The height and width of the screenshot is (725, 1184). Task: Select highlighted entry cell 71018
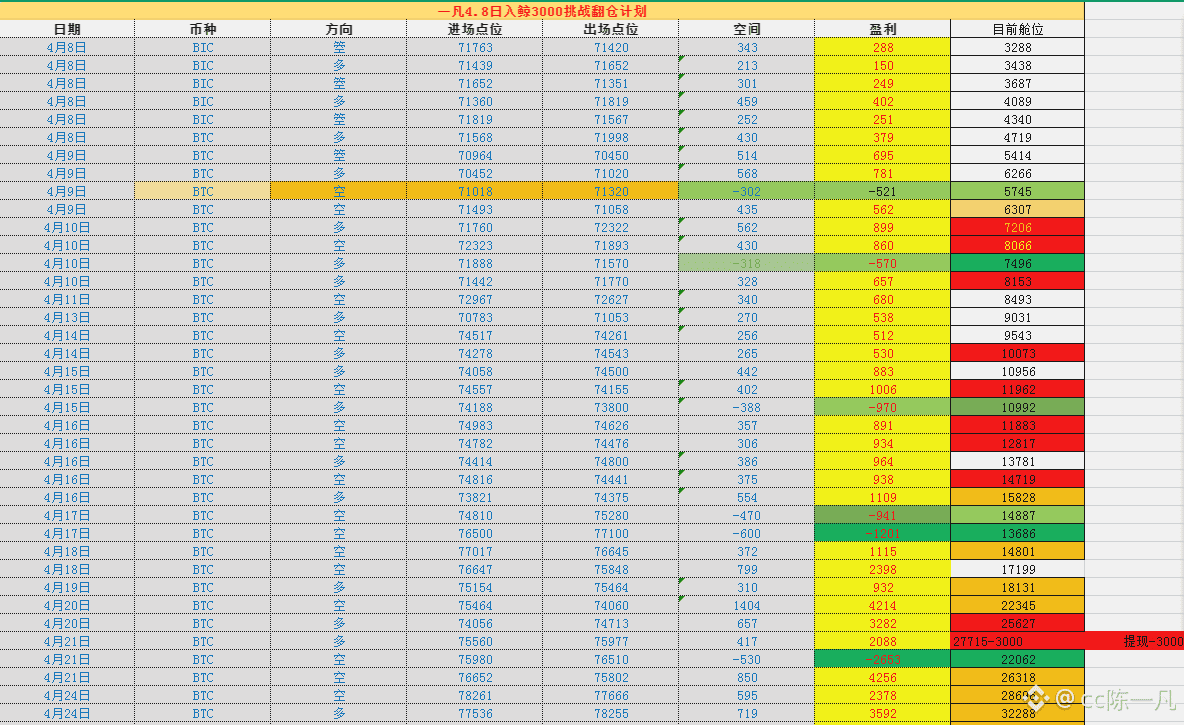[x=474, y=191]
